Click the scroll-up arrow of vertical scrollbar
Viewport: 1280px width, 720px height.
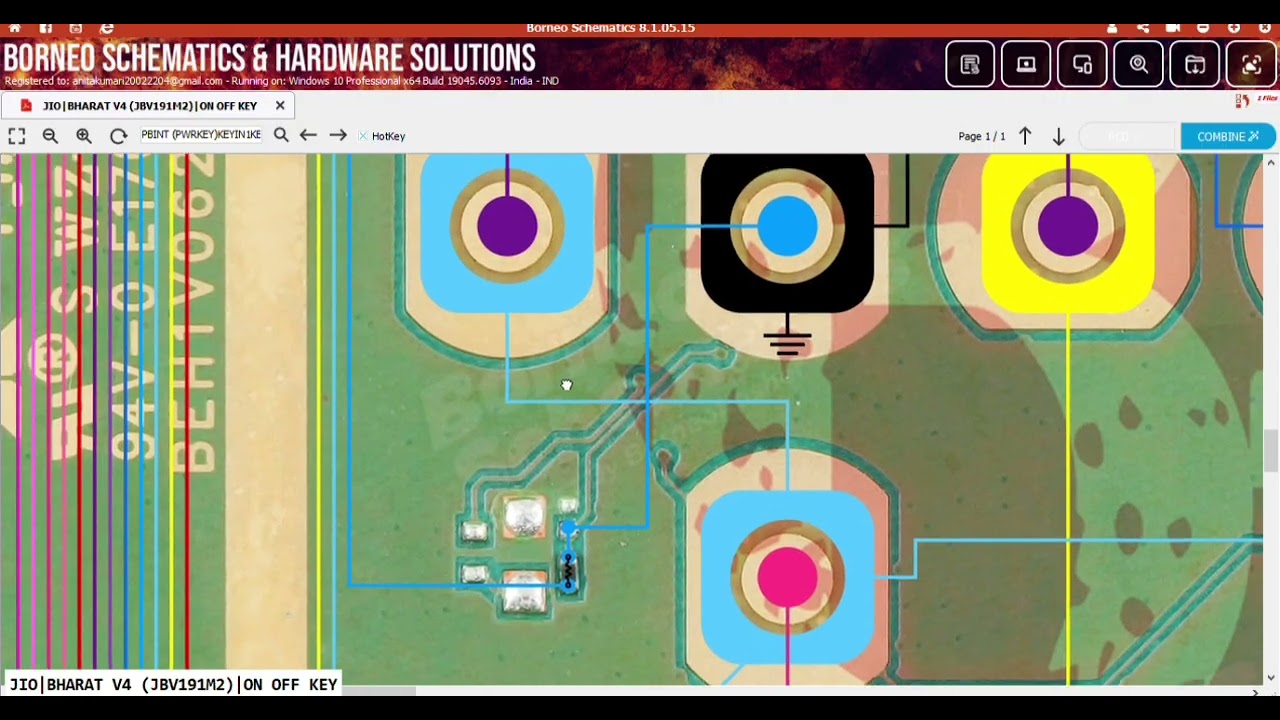tap(1271, 162)
